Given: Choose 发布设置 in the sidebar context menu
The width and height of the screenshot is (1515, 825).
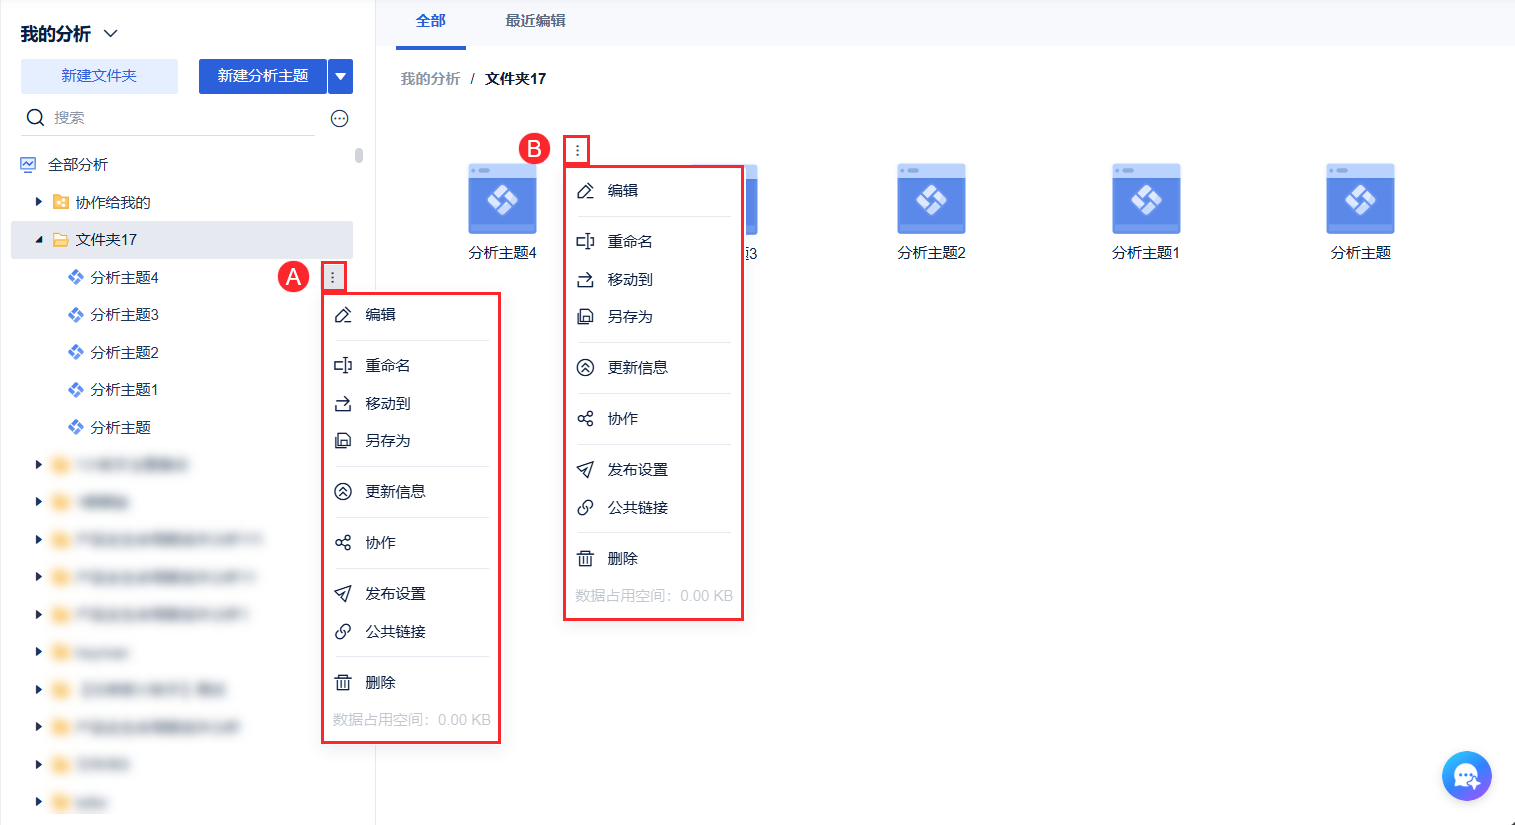Looking at the screenshot, I should [x=411, y=594].
